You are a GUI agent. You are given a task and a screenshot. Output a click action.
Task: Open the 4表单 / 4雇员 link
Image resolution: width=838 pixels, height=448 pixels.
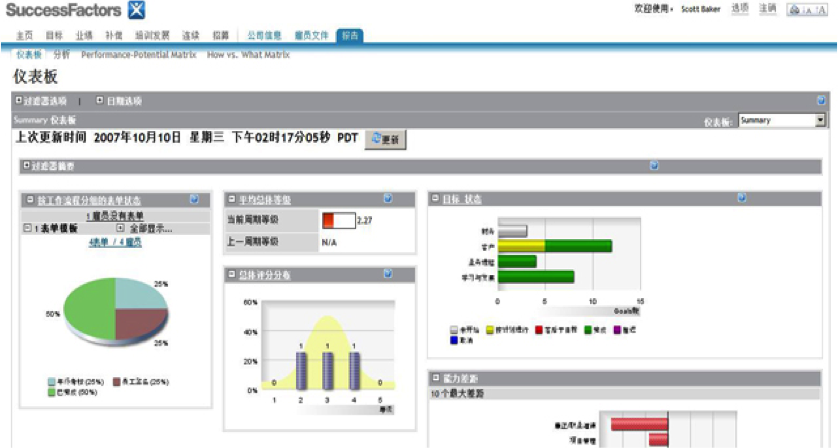click(115, 242)
